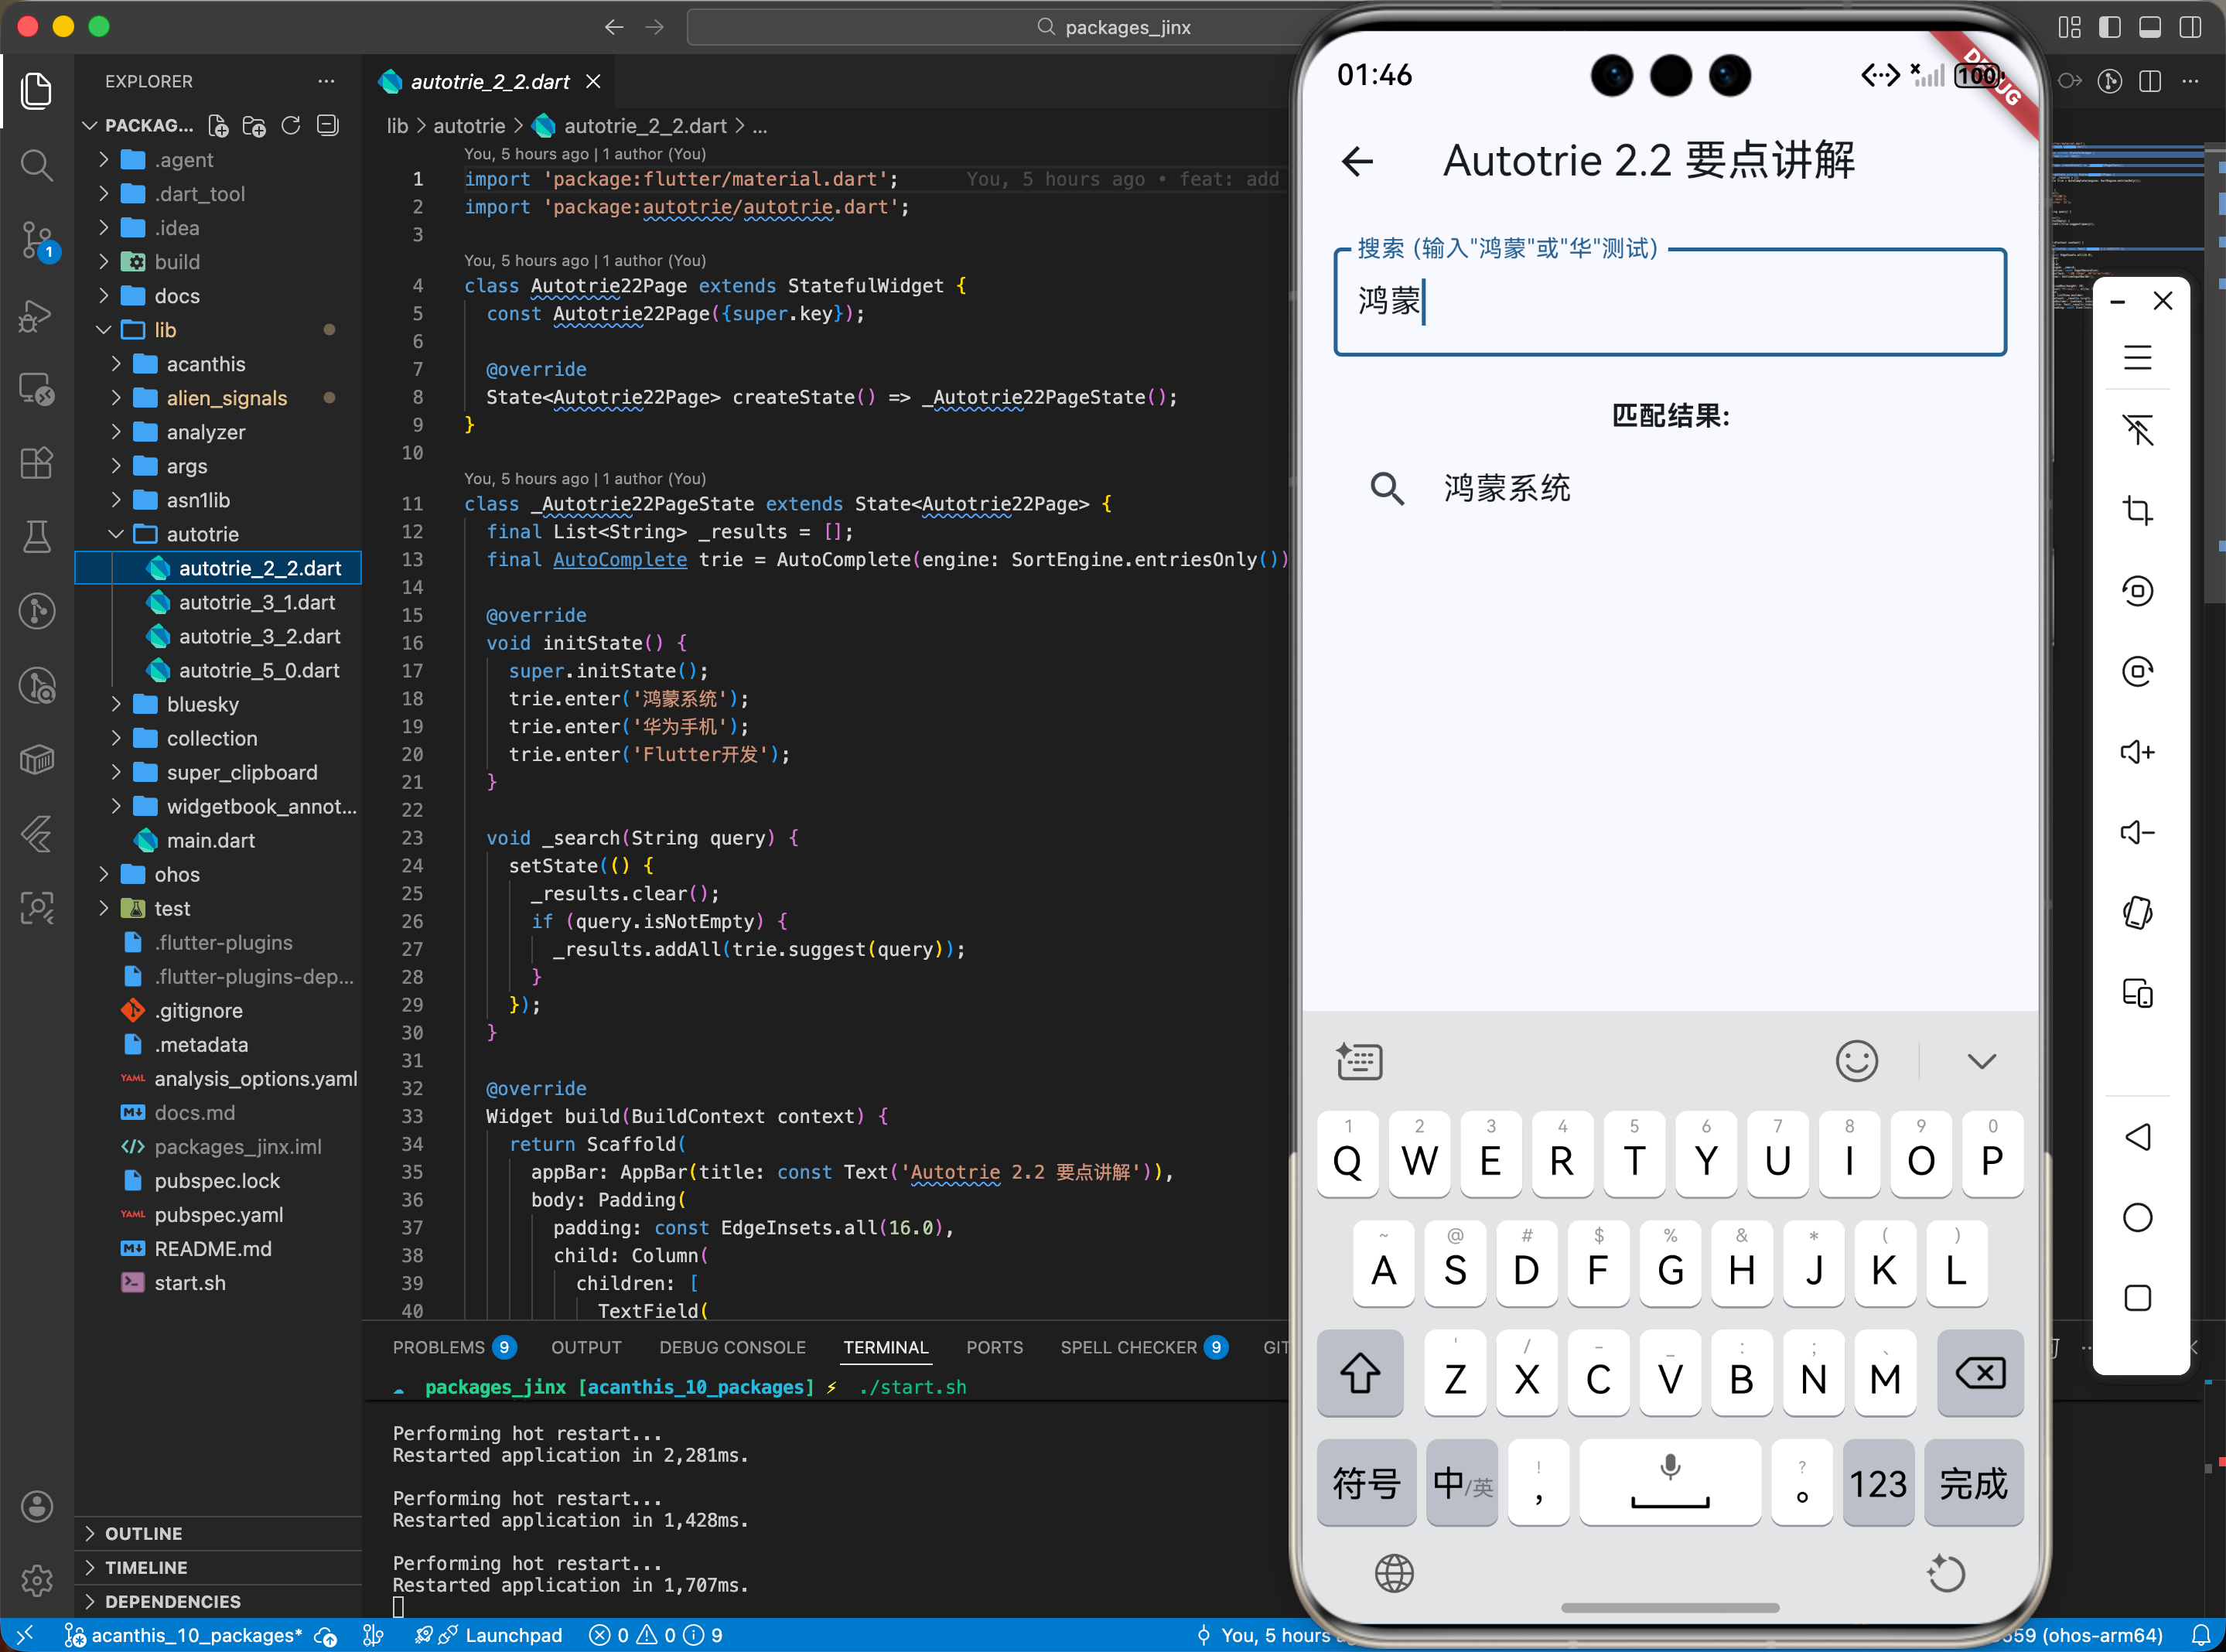Viewport: 2226px width, 1652px height.
Task: Collapse the autotrie folder
Action: 202,534
